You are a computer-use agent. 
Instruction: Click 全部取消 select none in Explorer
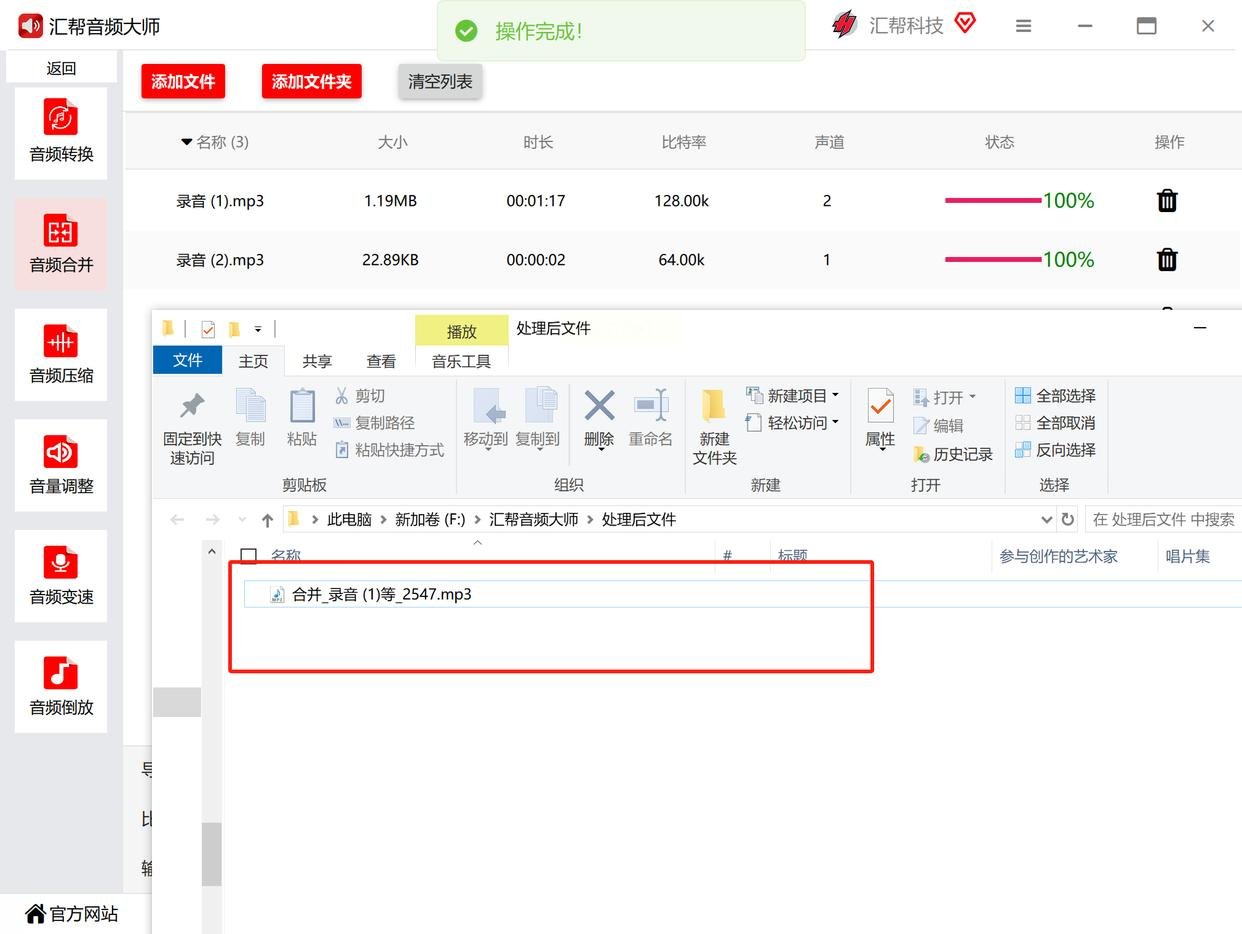(1055, 423)
